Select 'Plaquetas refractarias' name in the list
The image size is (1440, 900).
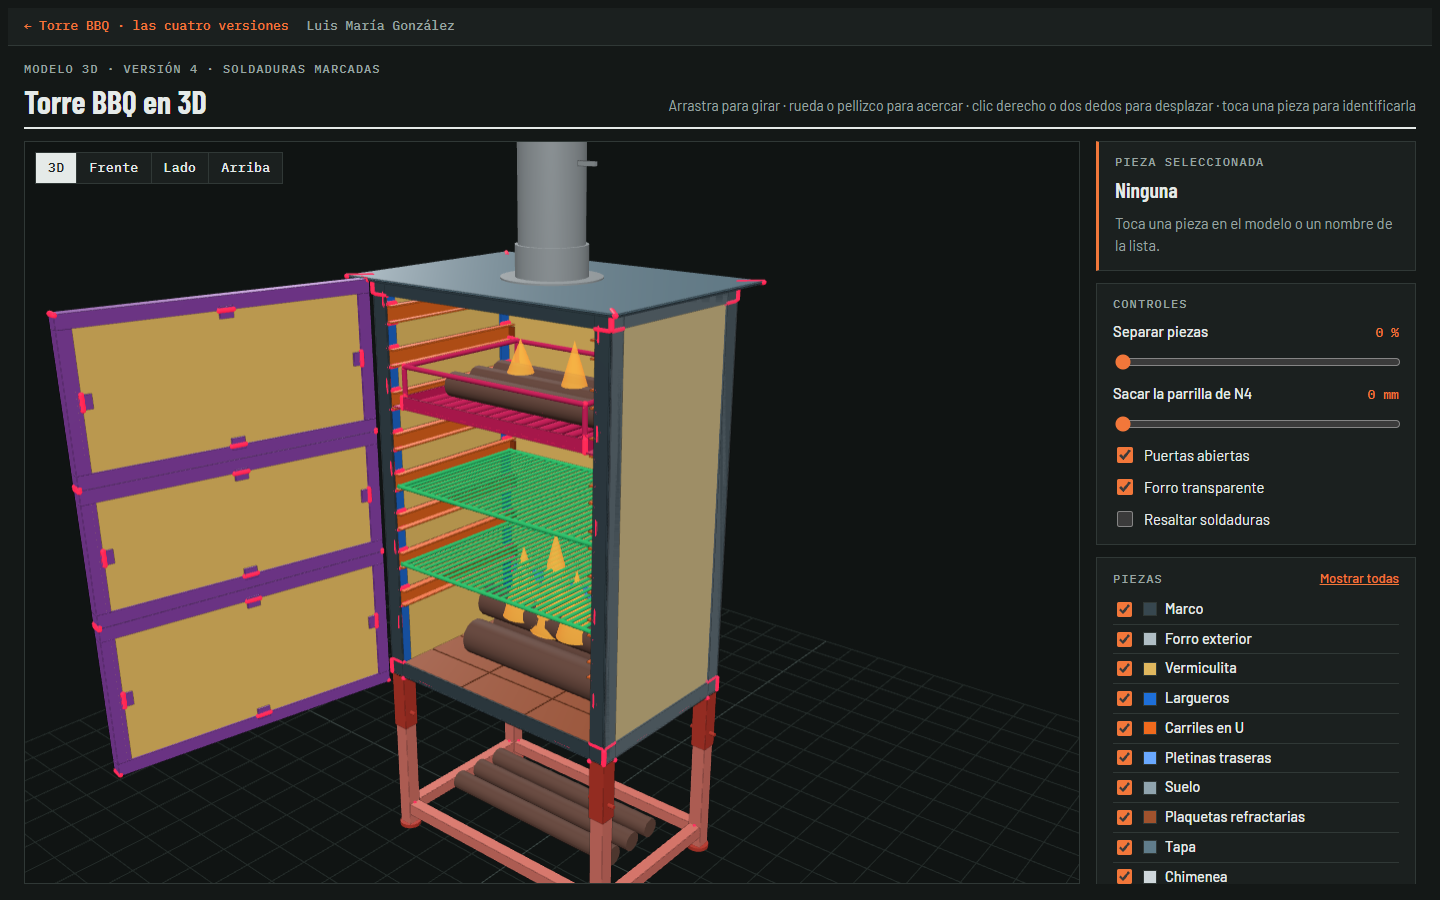tap(1235, 817)
